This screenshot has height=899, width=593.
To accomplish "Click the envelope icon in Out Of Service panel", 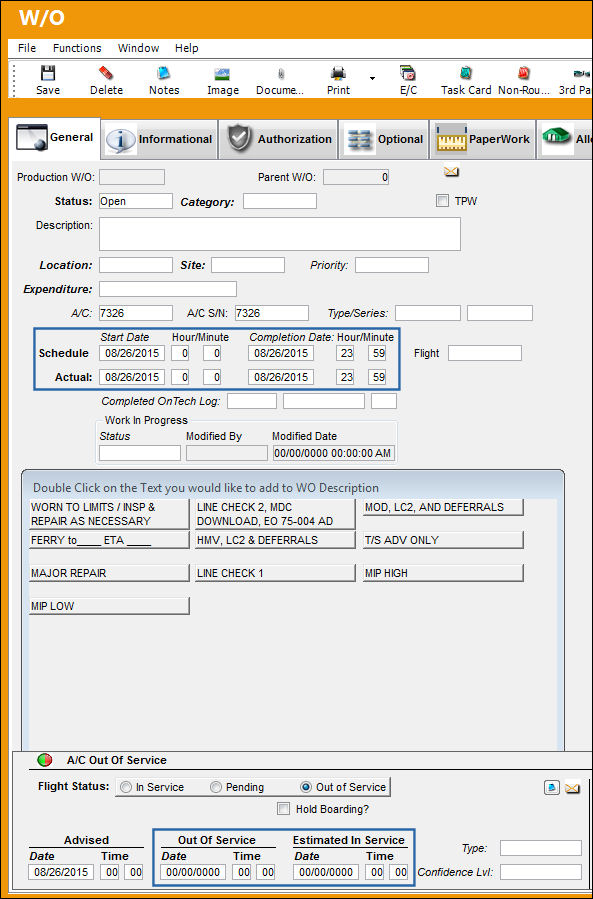I will 572,788.
